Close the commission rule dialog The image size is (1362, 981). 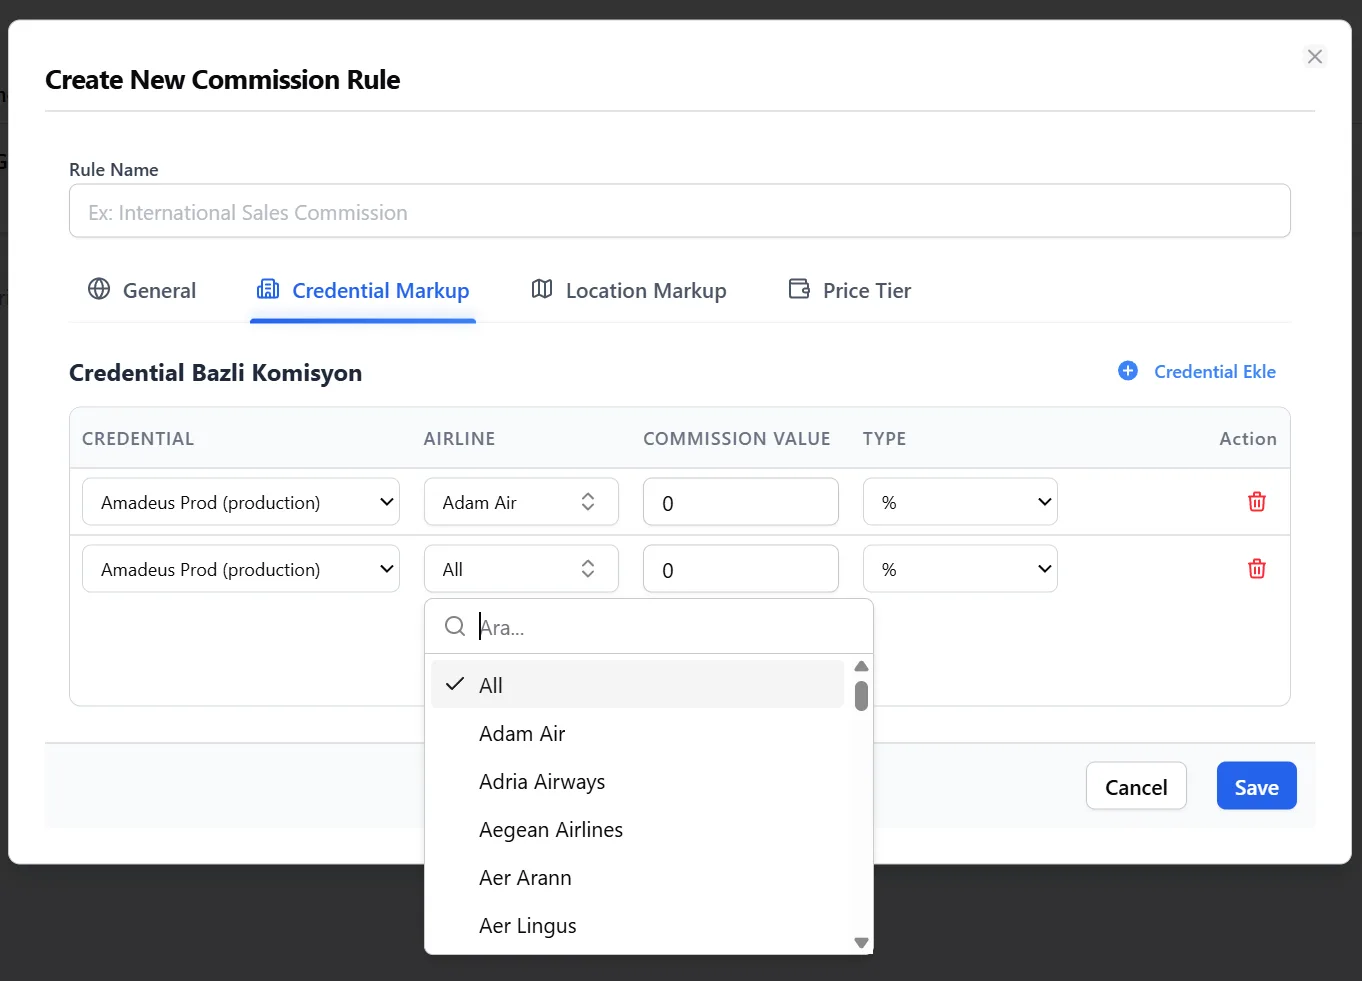1314,57
